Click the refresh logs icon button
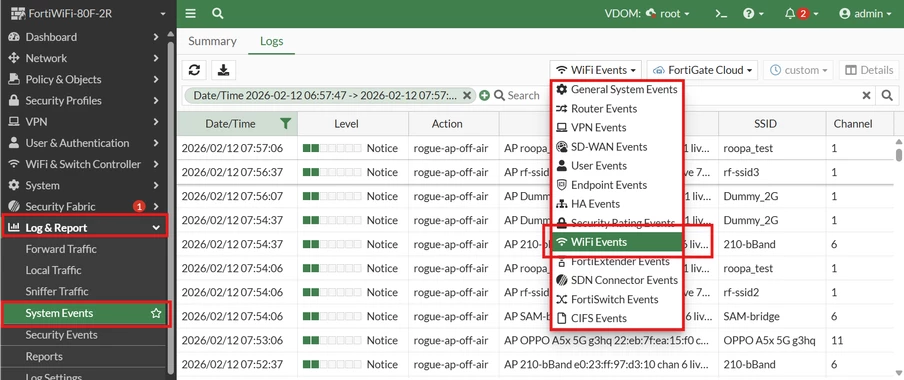904x380 pixels. point(194,70)
